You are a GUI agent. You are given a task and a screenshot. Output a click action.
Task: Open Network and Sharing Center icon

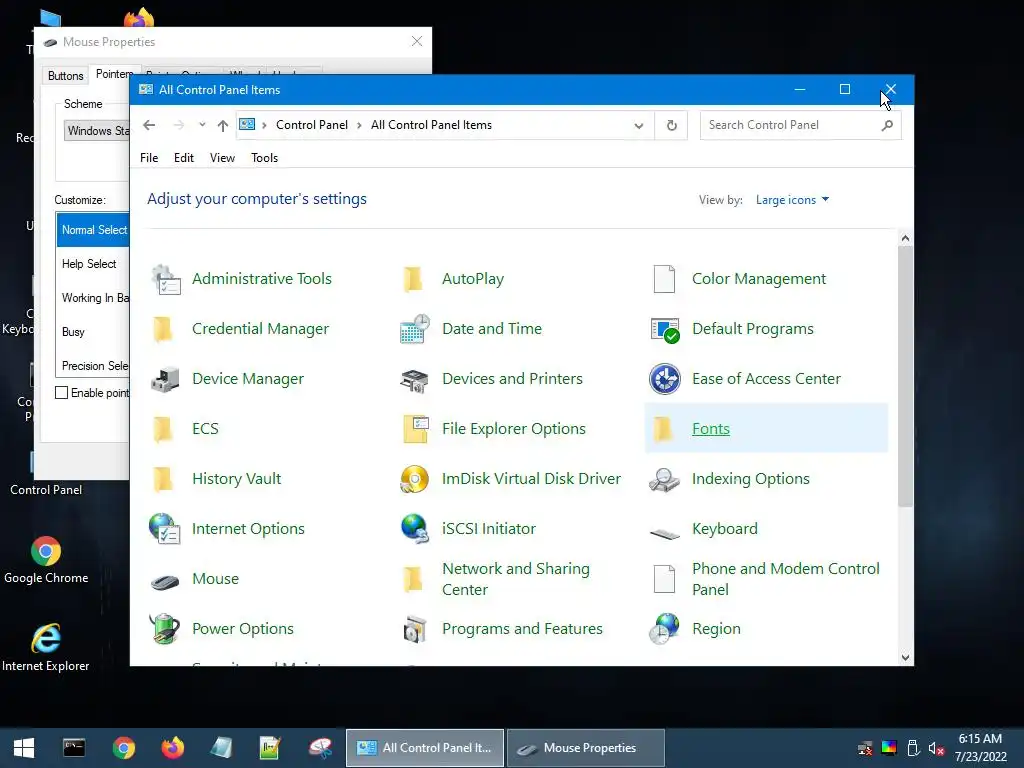click(414, 579)
